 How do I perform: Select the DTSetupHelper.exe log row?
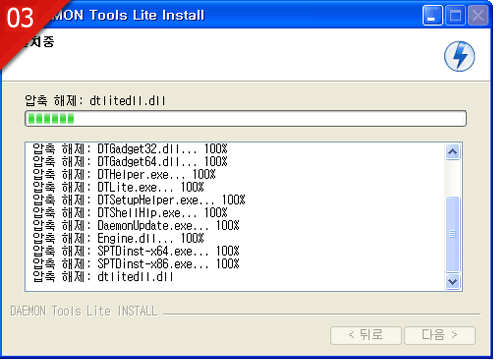point(139,200)
